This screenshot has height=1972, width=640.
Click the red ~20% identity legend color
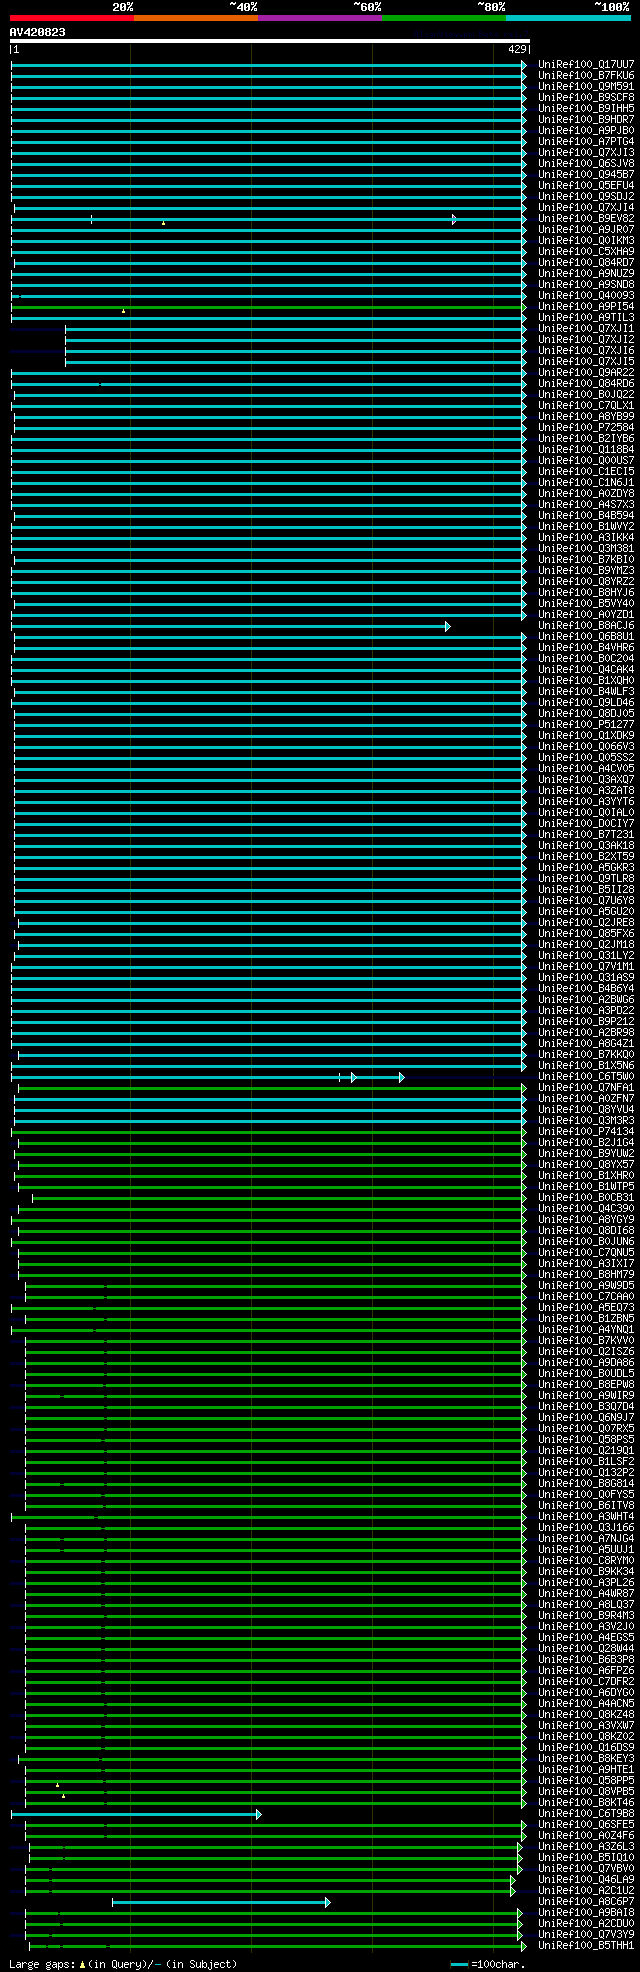pyautogui.click(x=71, y=18)
